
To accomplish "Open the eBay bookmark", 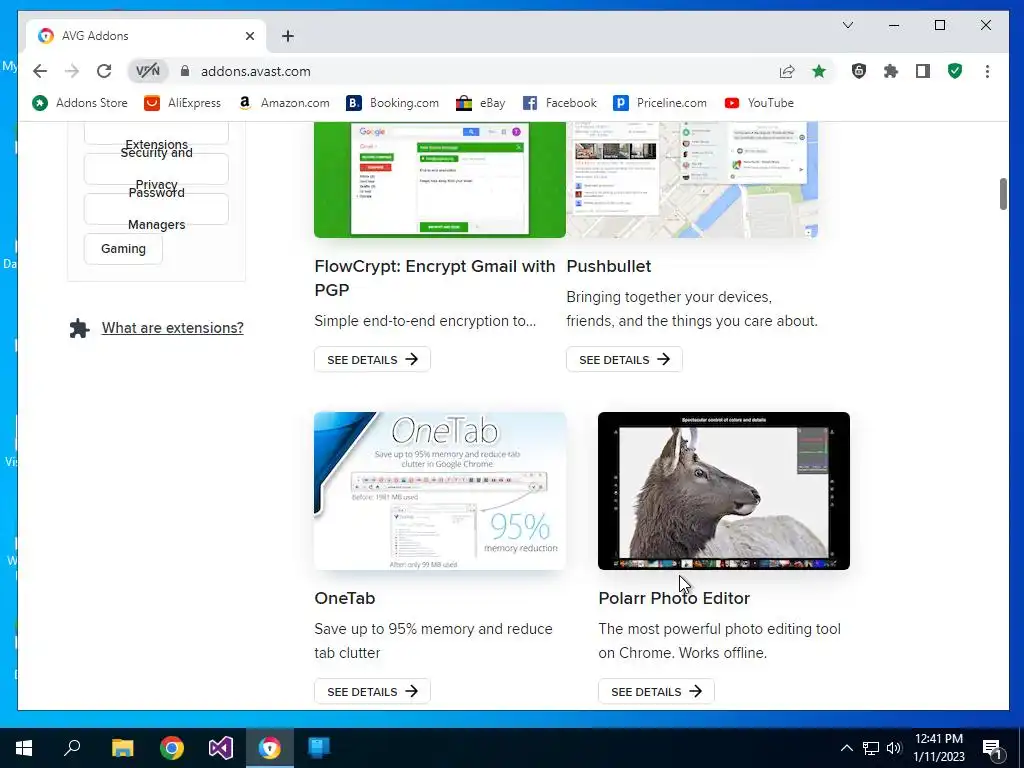I will tap(481, 103).
